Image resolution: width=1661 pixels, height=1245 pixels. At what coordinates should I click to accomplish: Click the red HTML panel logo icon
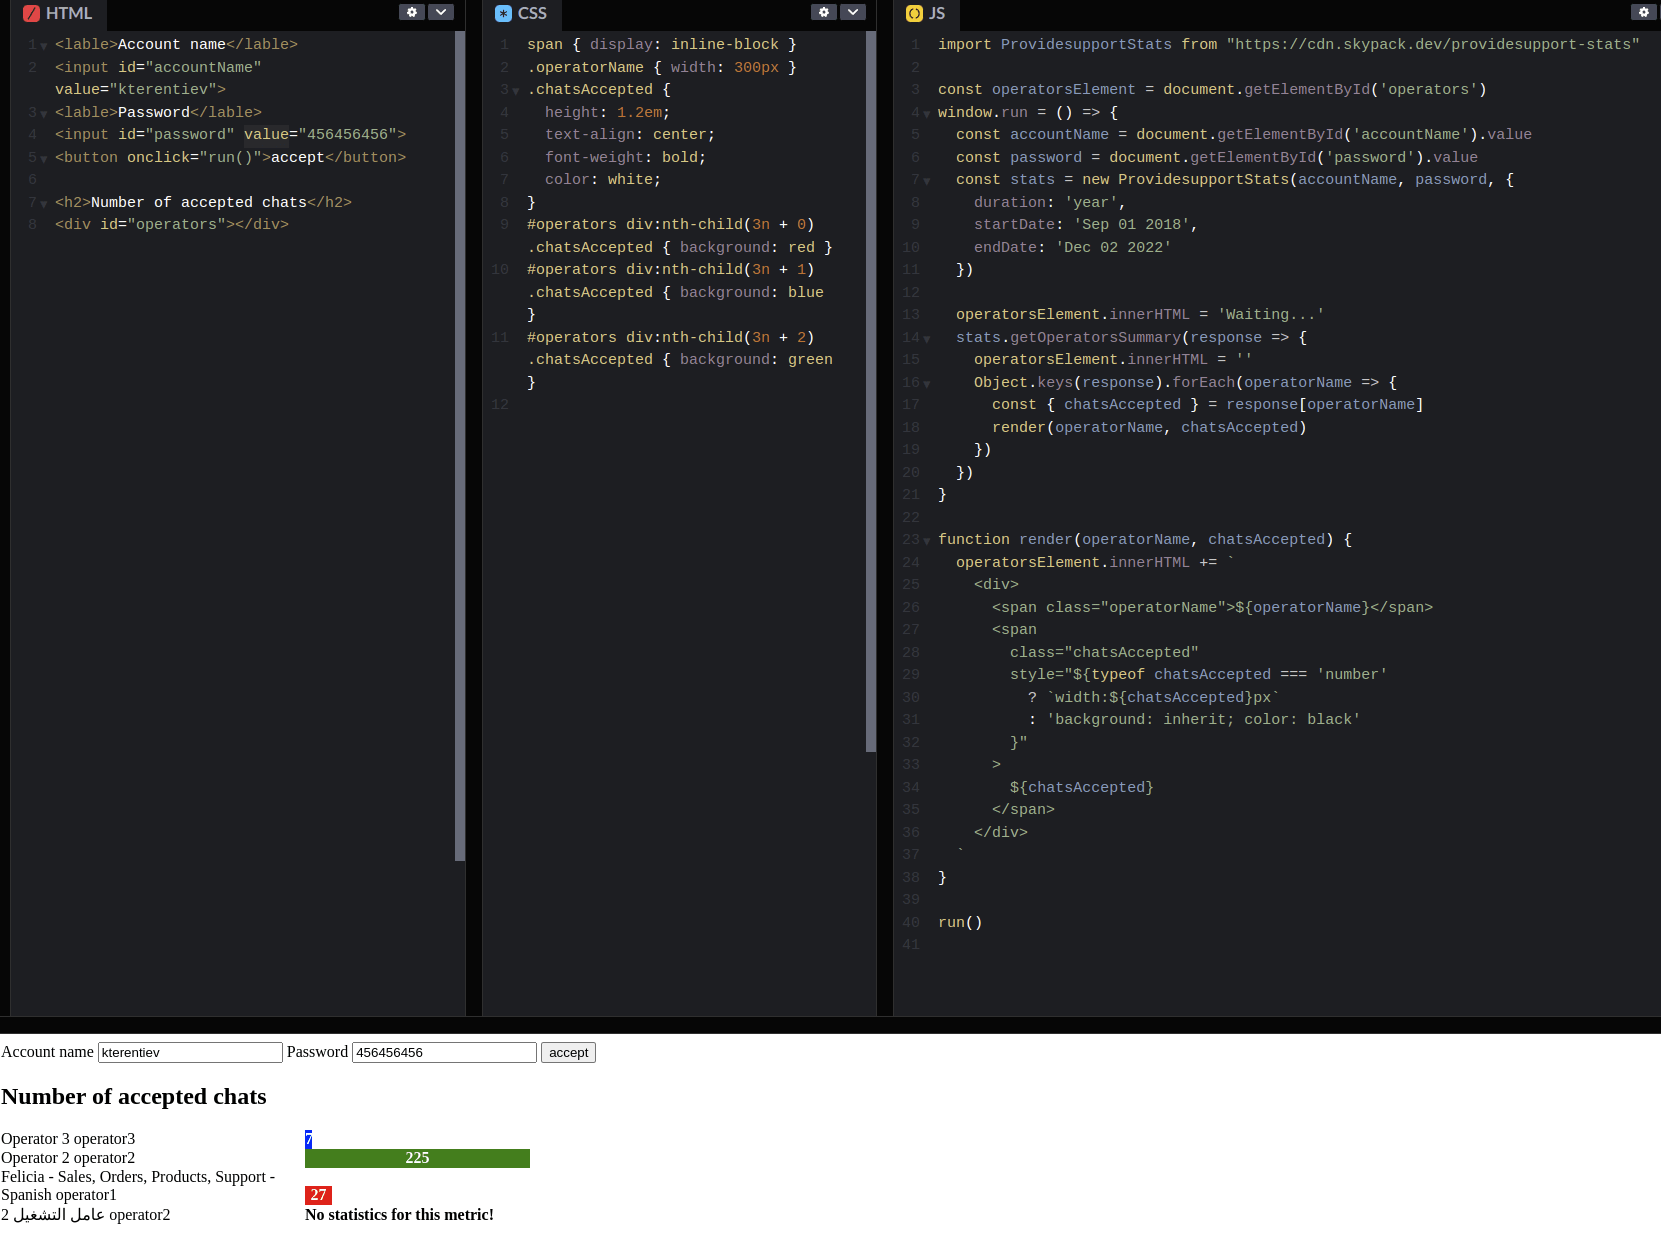(x=31, y=13)
